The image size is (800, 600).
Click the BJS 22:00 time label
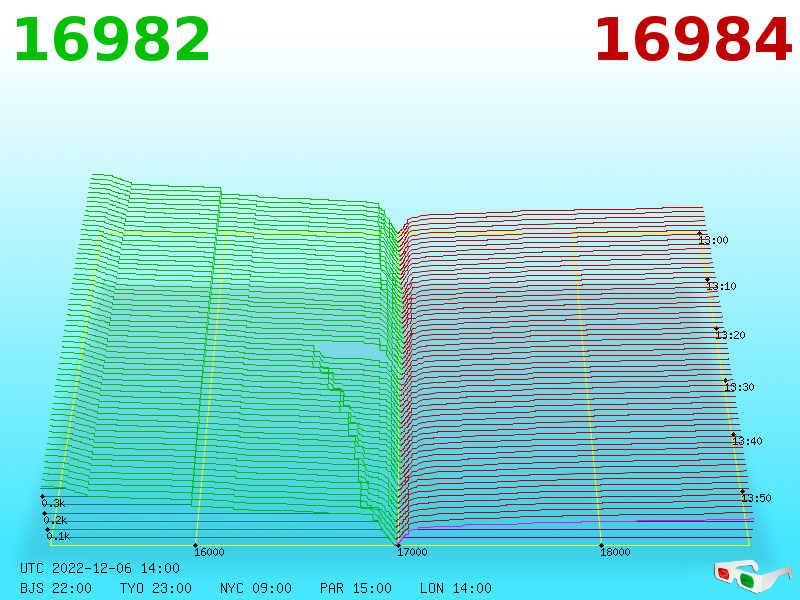[56, 588]
